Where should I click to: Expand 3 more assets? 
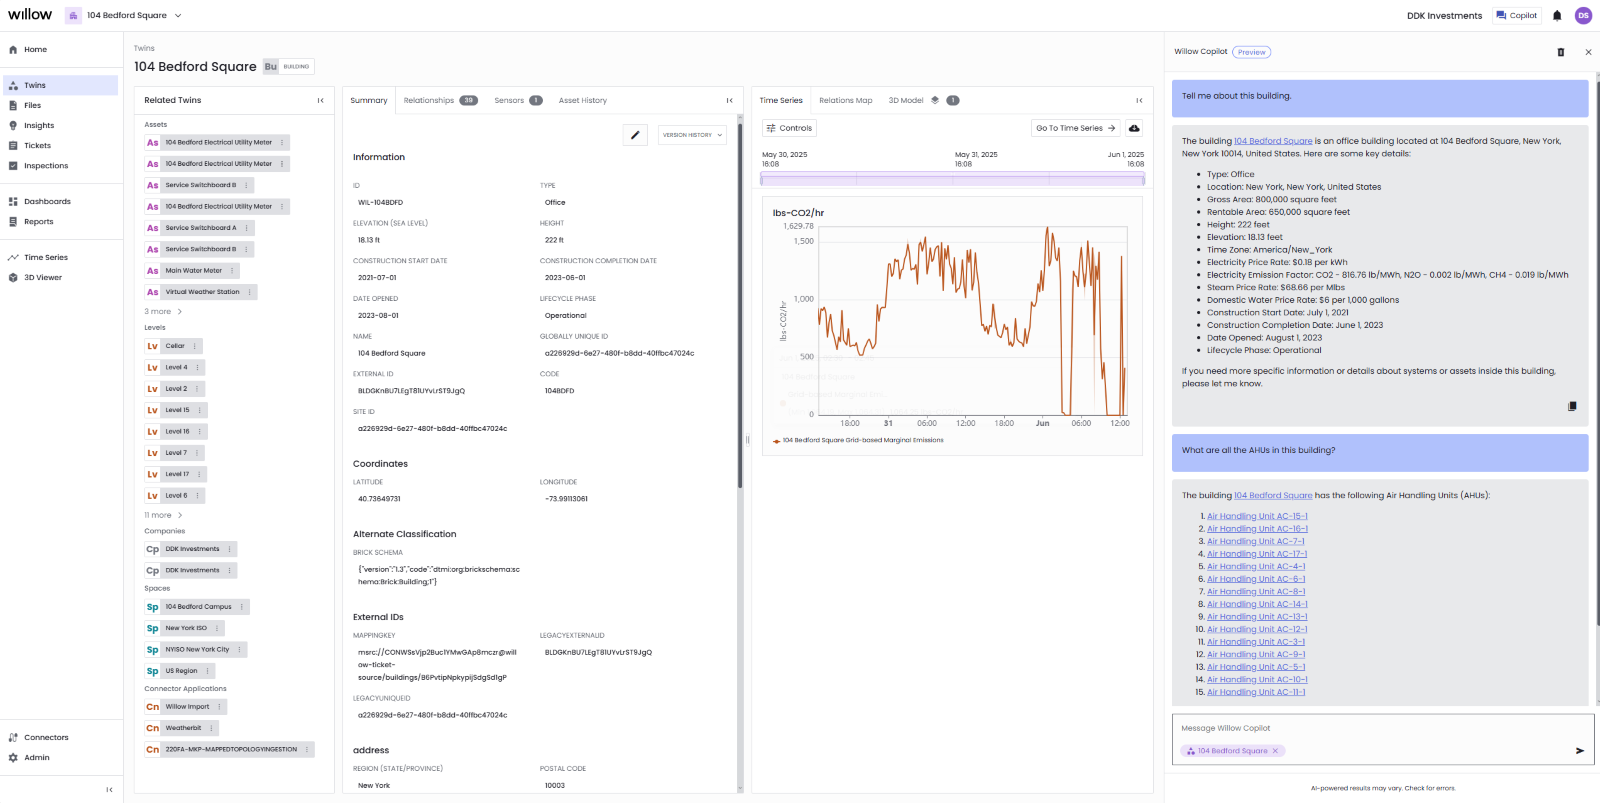point(163,312)
